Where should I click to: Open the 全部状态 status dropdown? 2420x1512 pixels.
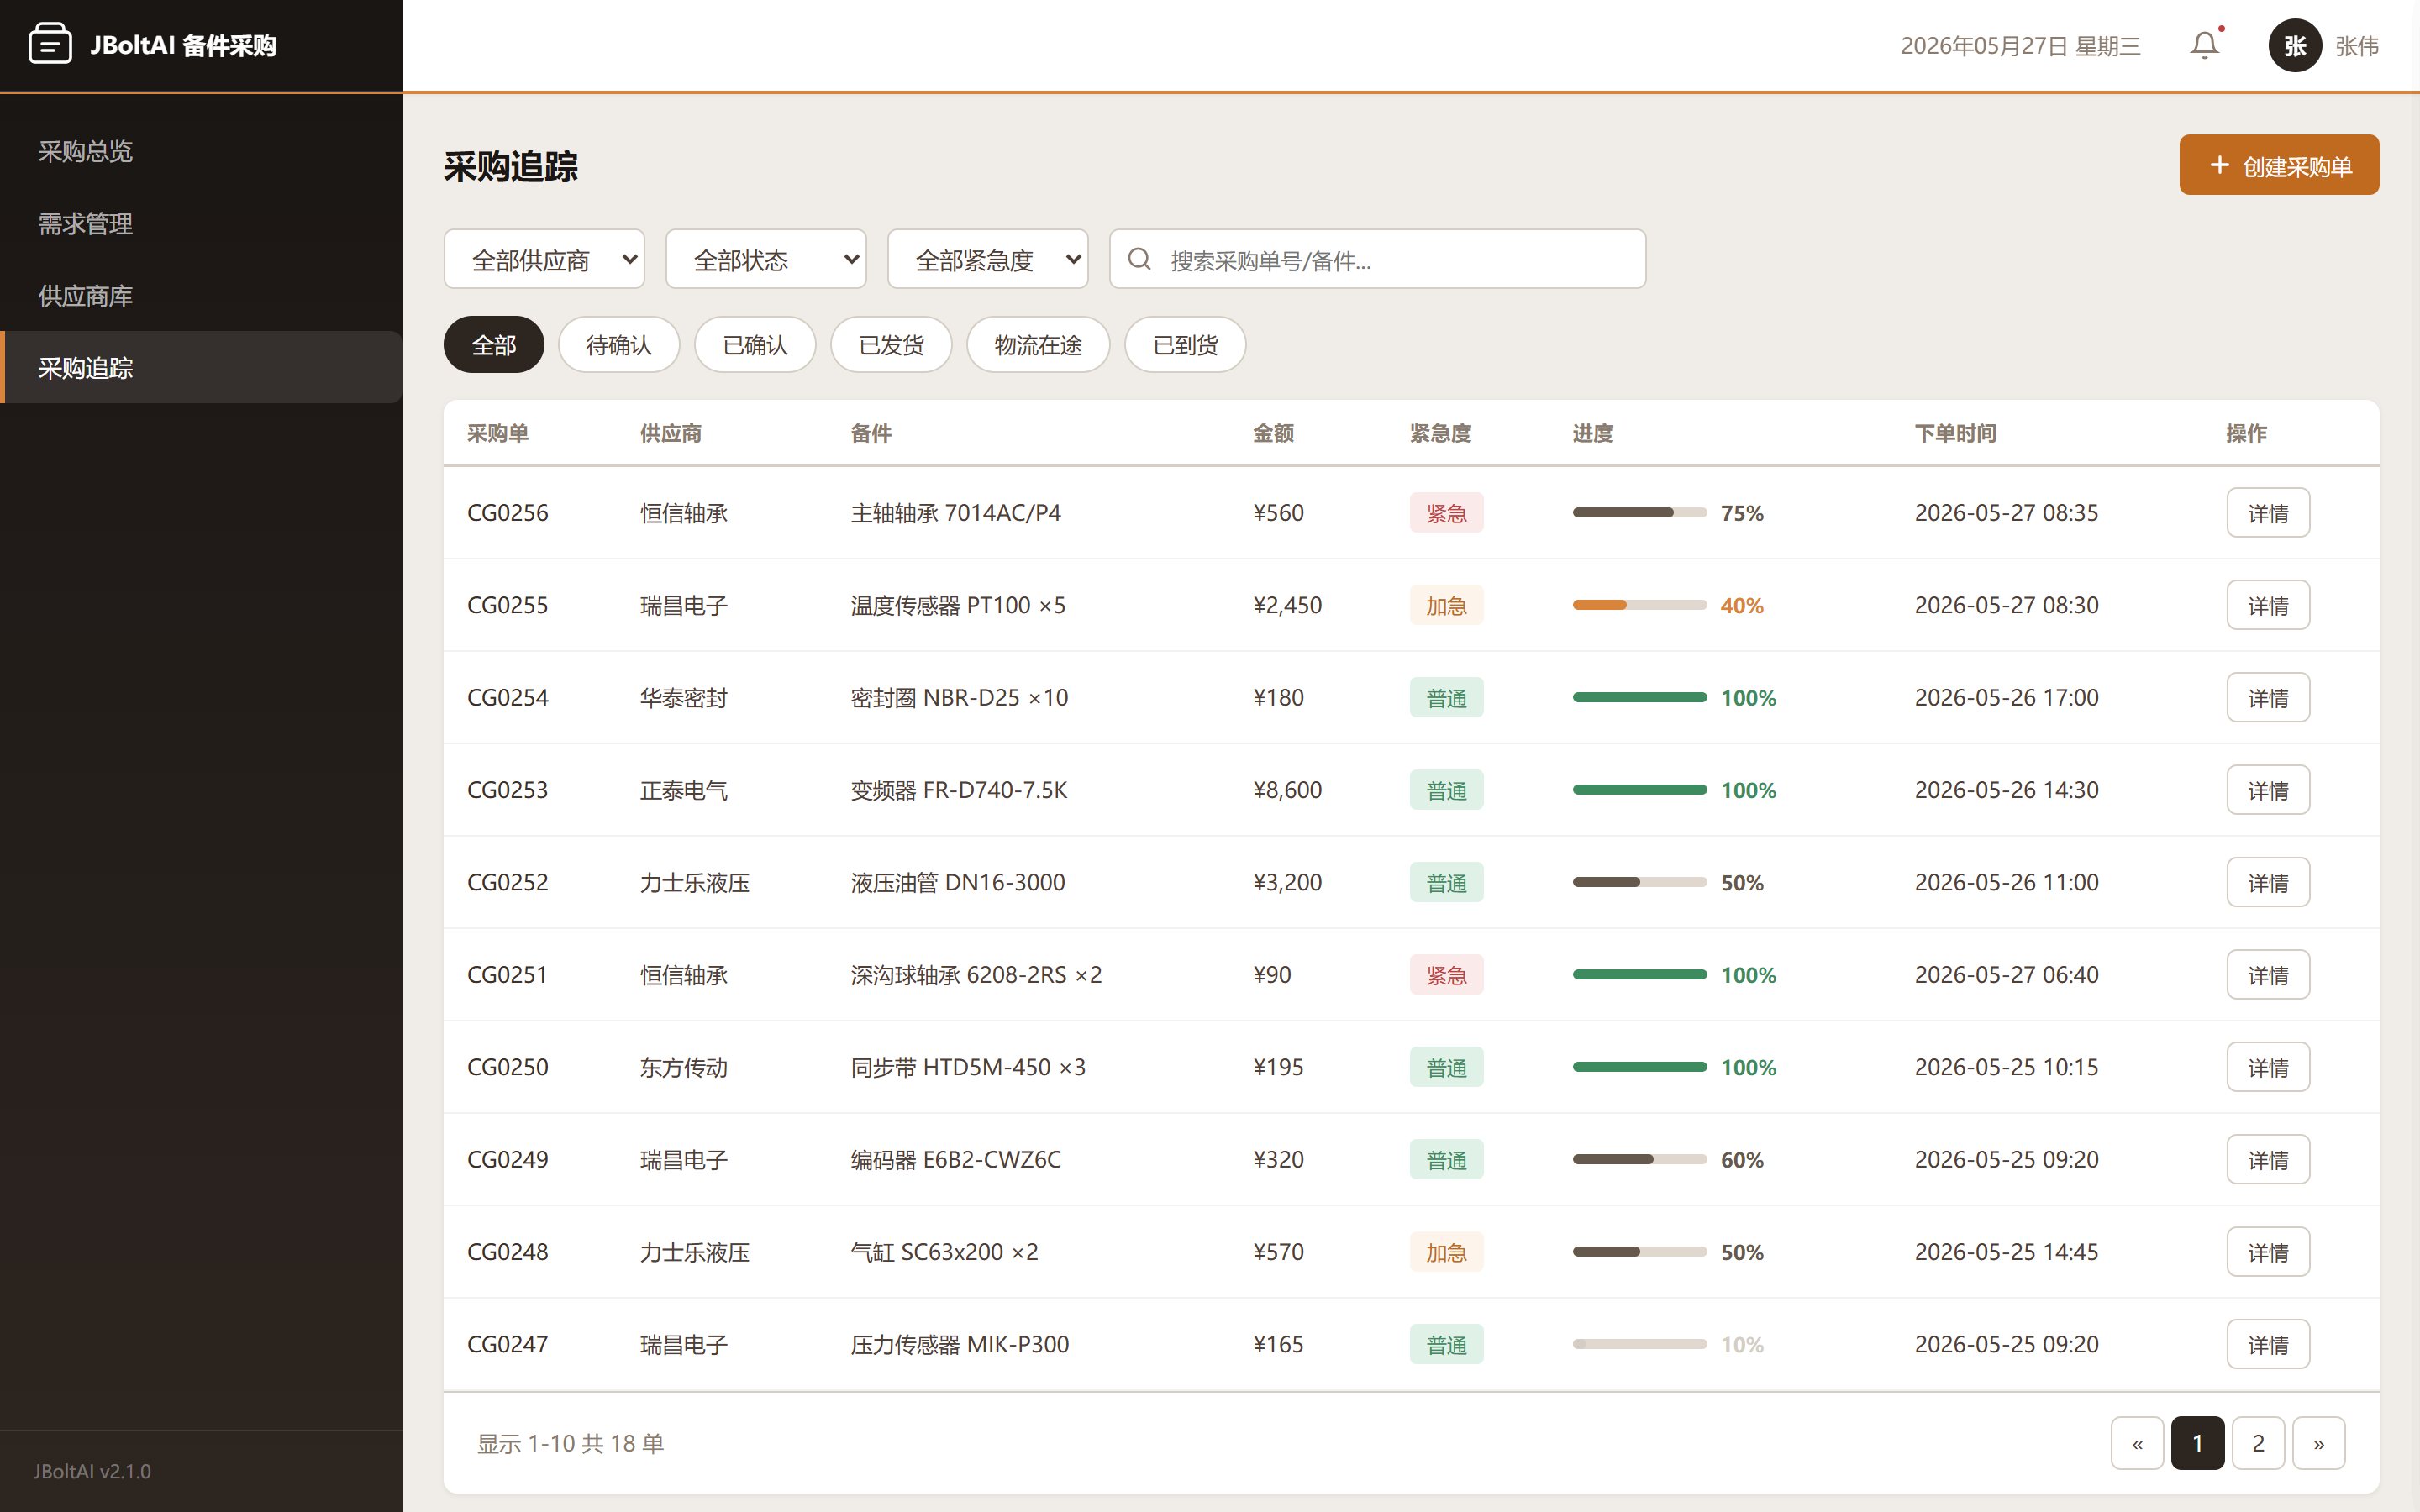(x=766, y=259)
